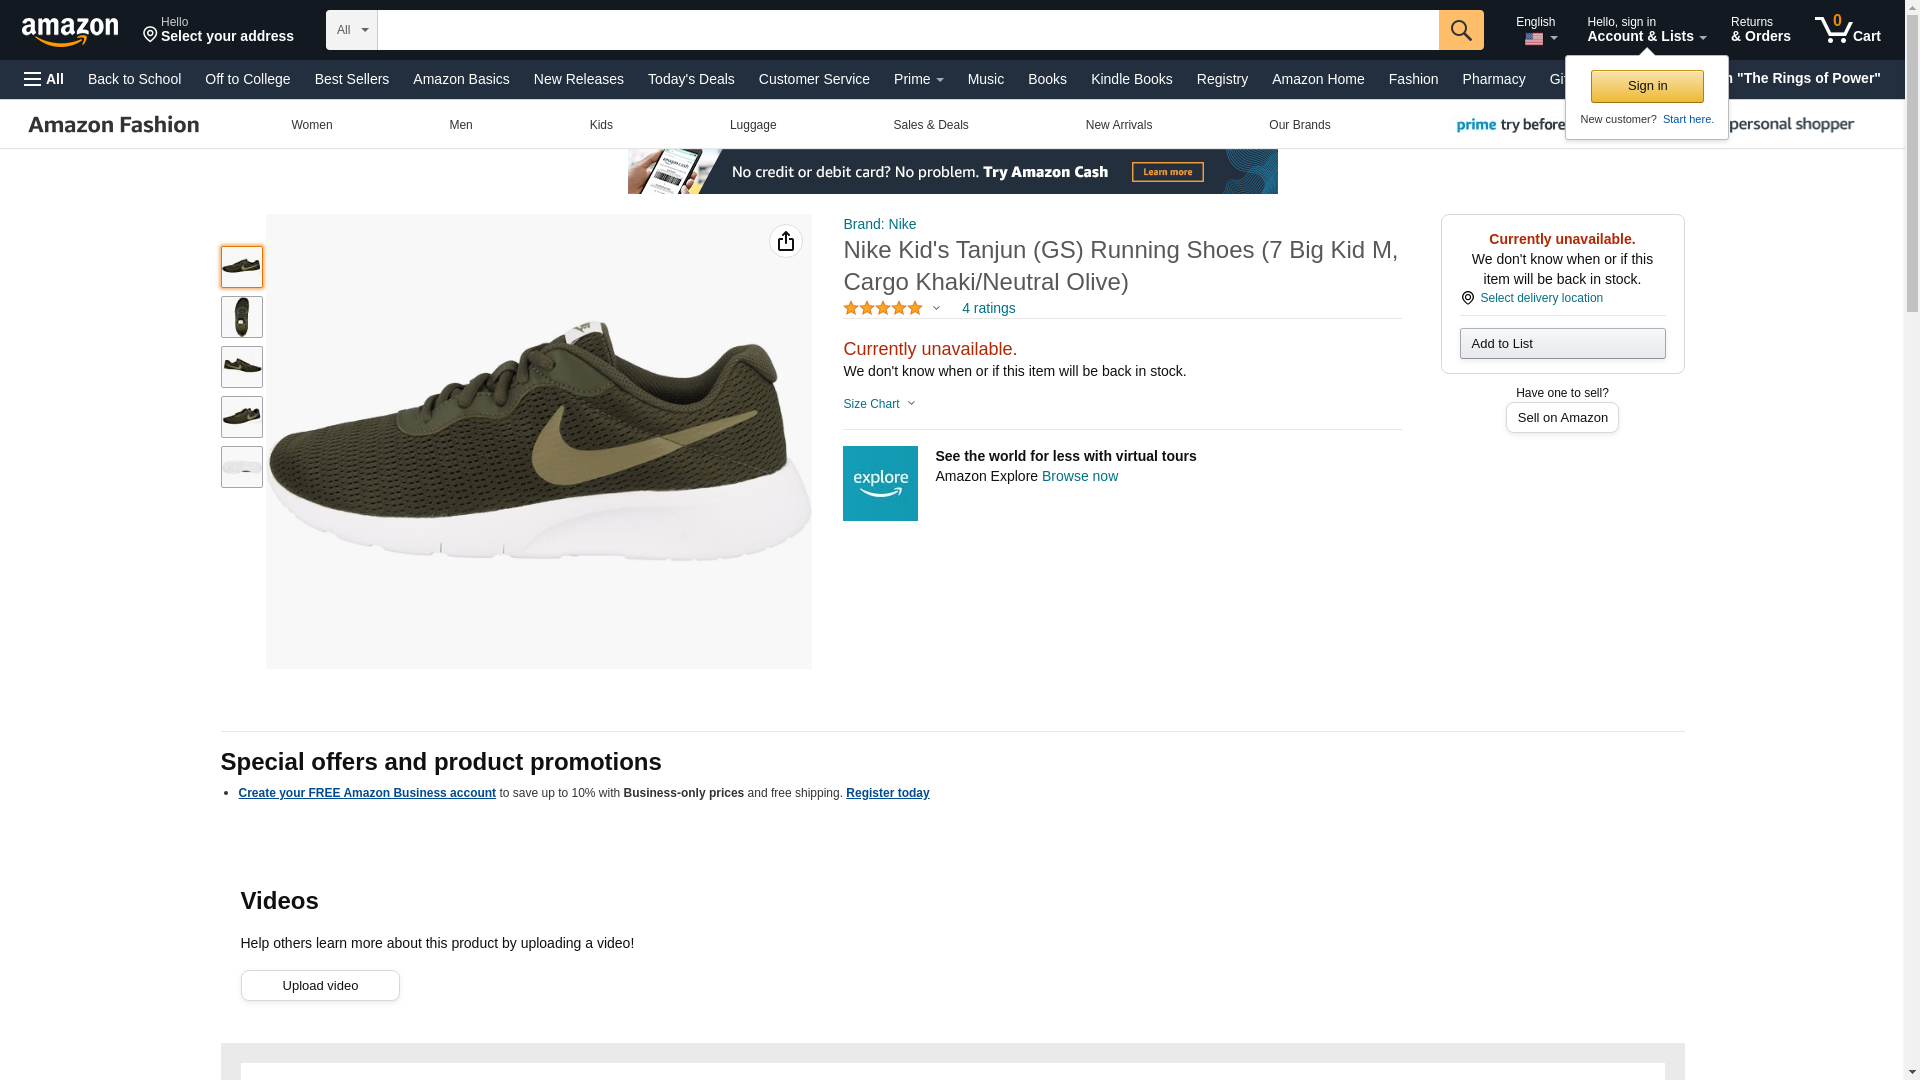Click the share icon on product image
The width and height of the screenshot is (1920, 1080).
tap(785, 241)
